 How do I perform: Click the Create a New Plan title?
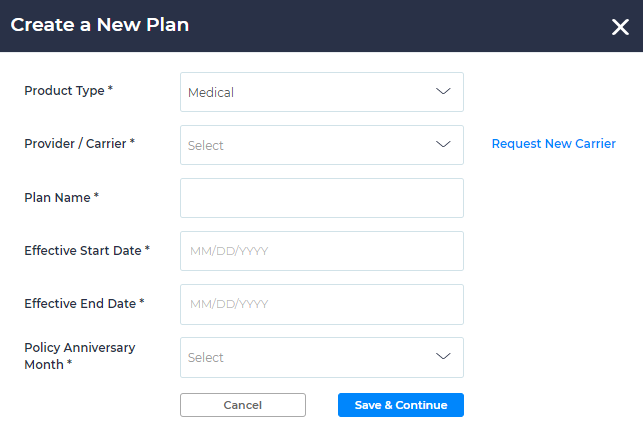[100, 25]
